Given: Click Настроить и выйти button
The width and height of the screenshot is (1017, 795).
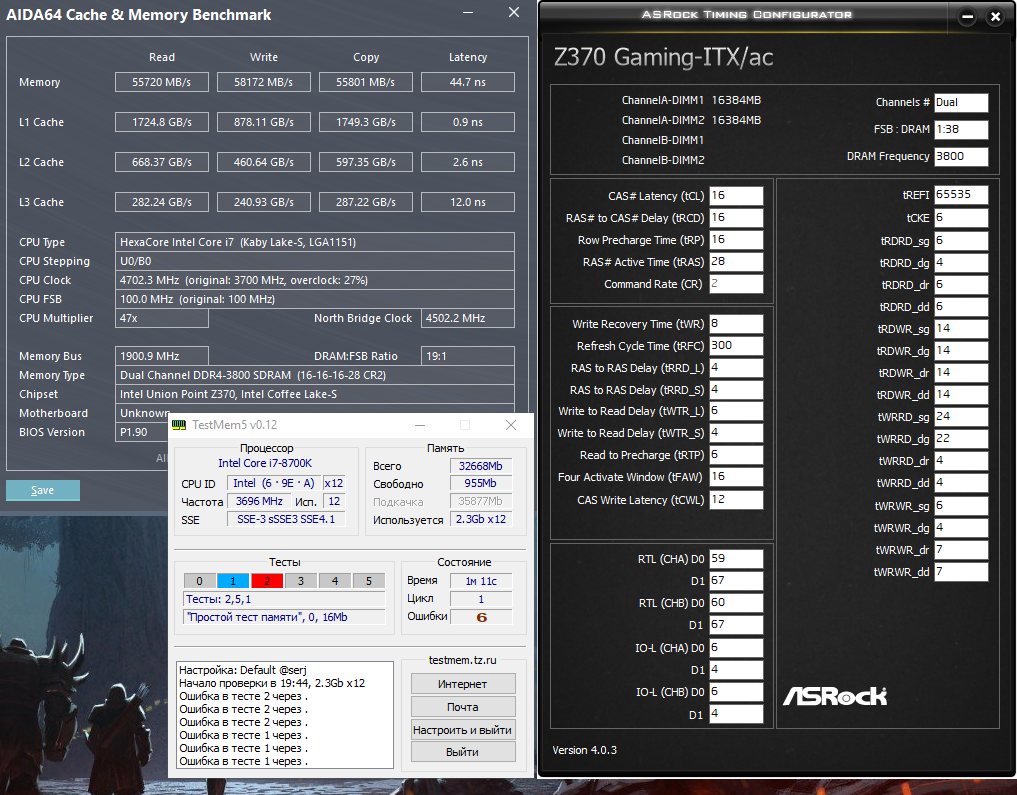Looking at the screenshot, I should tap(463, 730).
